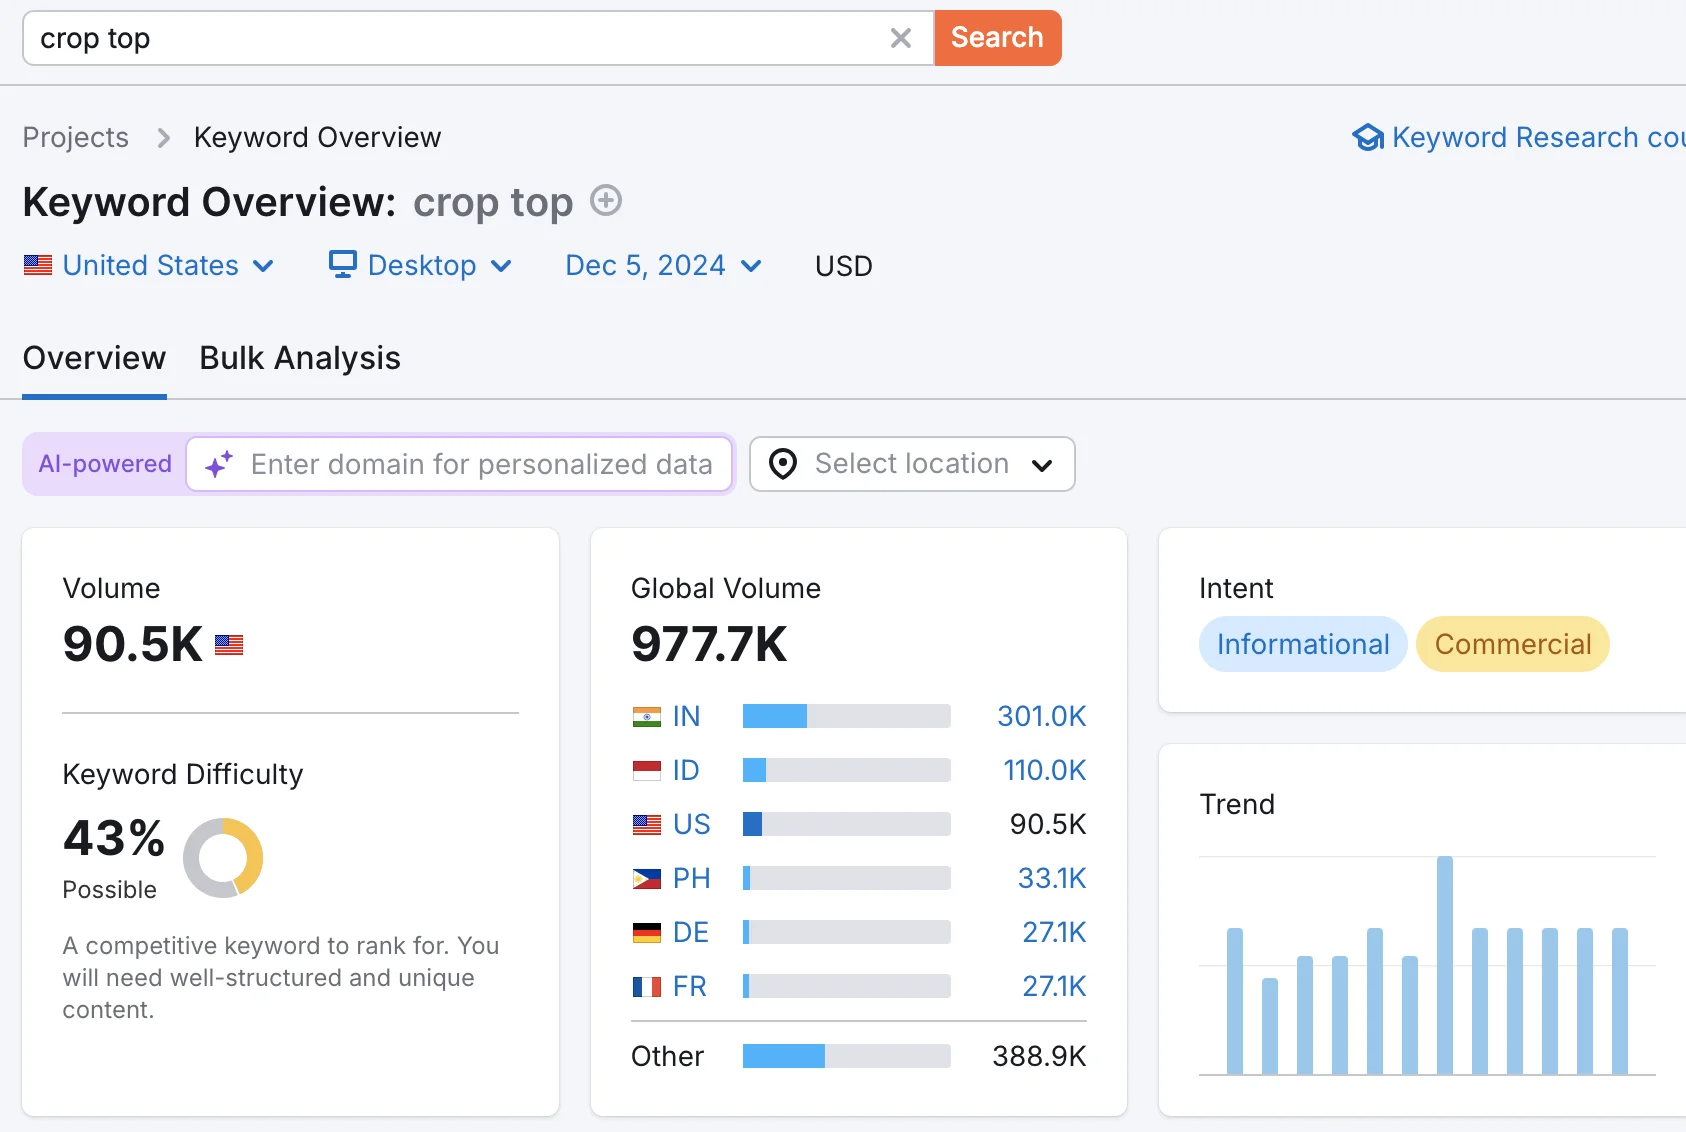Click the Indonesia flag icon
This screenshot has height=1132, width=1686.
(x=647, y=771)
